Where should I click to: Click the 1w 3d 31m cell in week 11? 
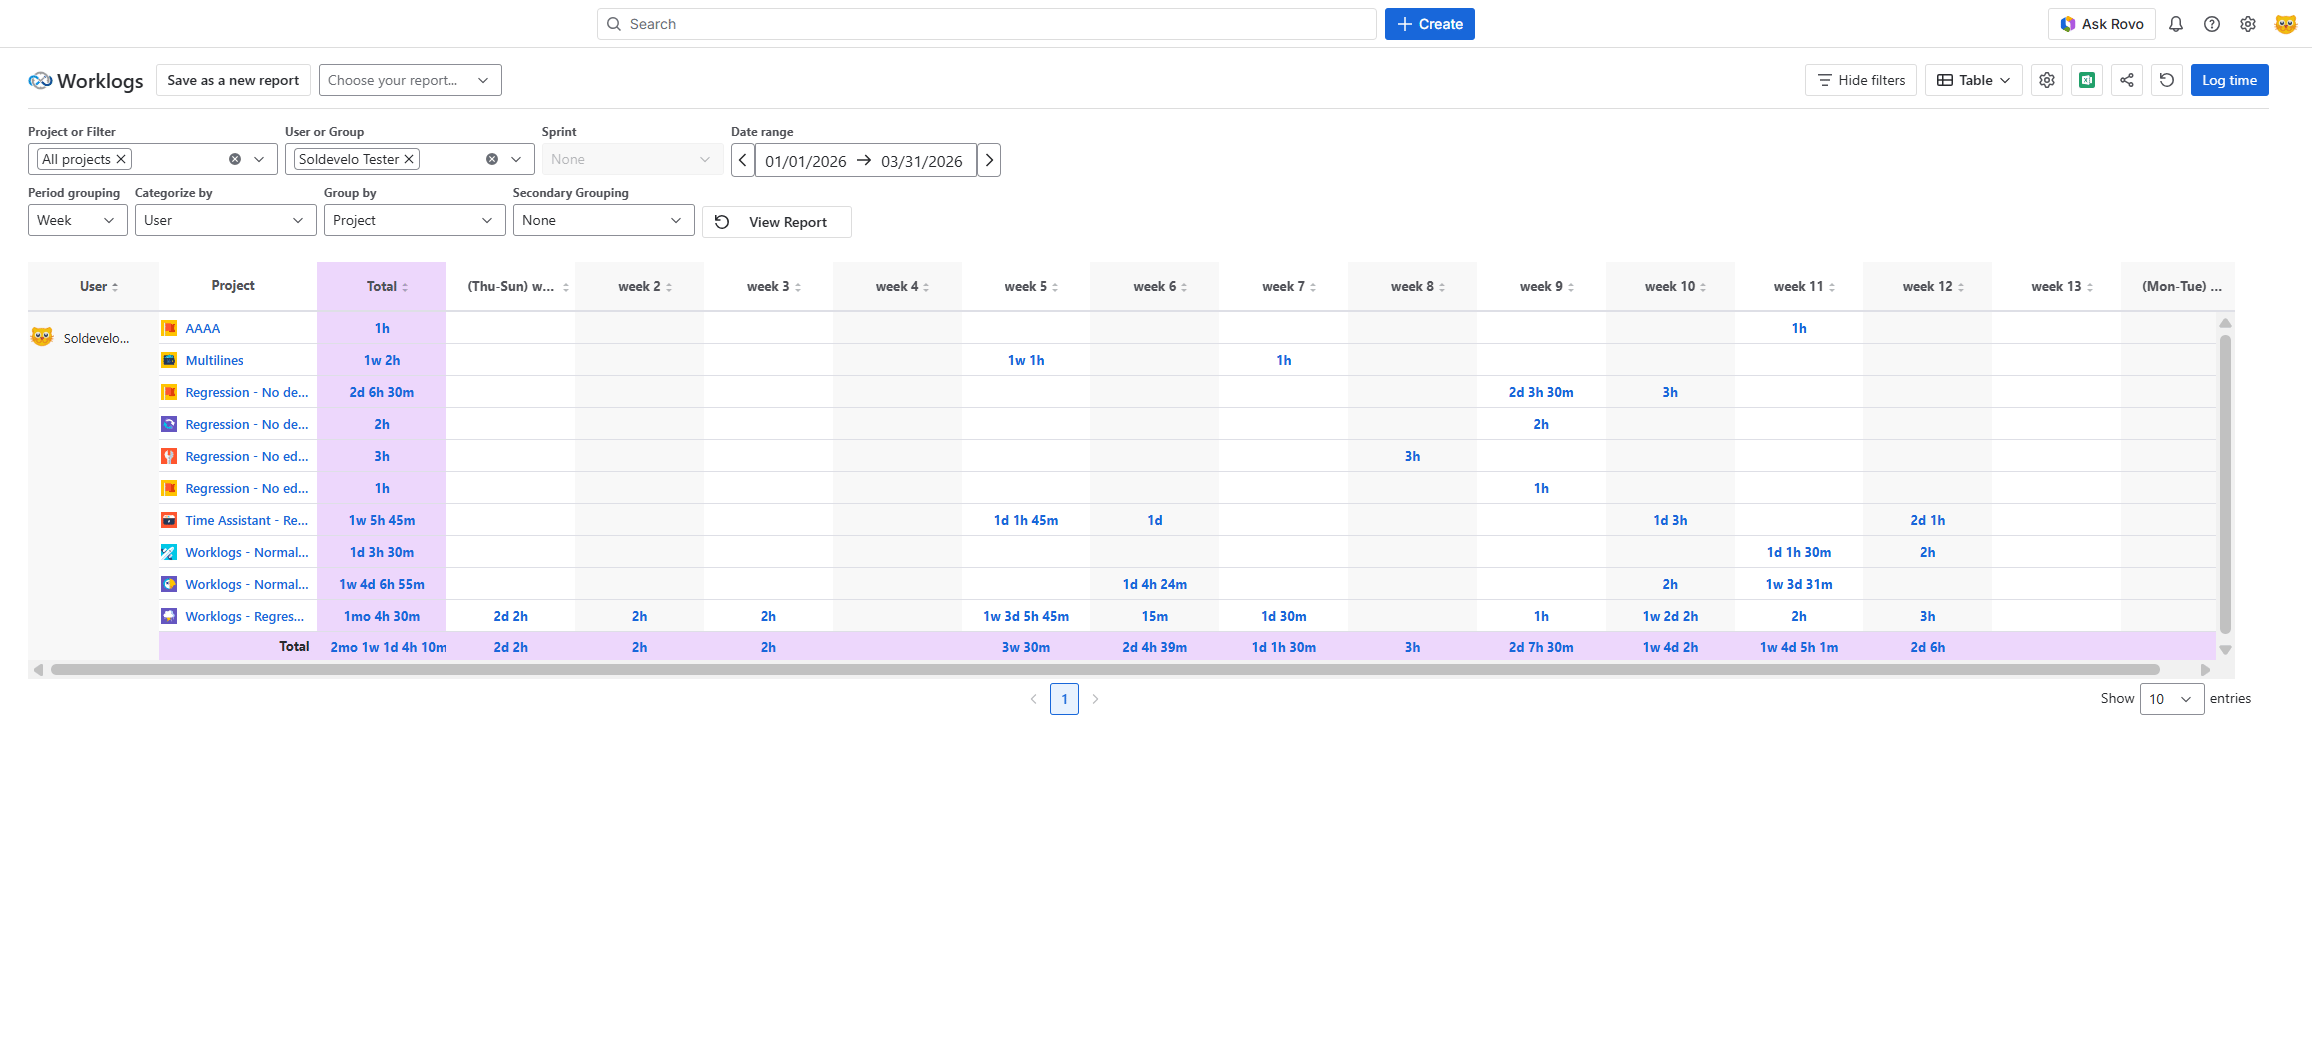pyautogui.click(x=1799, y=584)
